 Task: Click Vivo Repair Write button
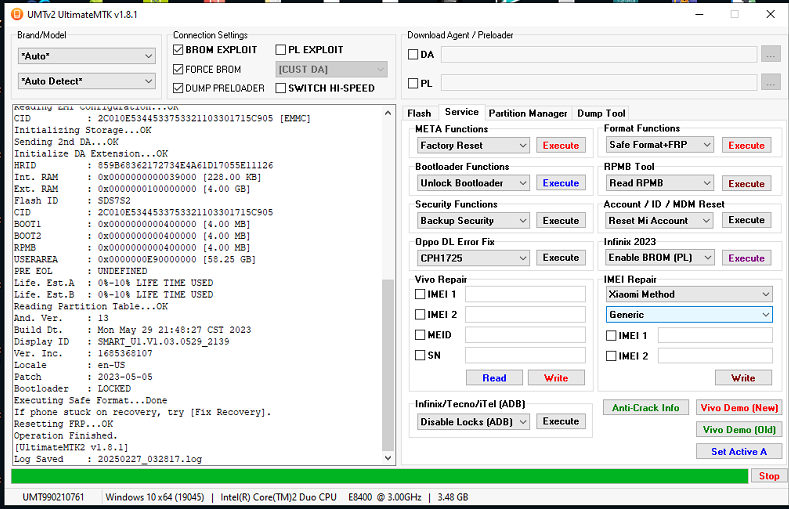pyautogui.click(x=556, y=378)
